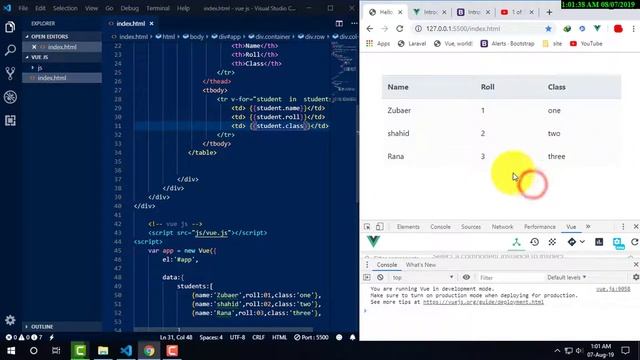
Task: Click the Chrome address bar URL
Action: pyautogui.click(x=463, y=29)
